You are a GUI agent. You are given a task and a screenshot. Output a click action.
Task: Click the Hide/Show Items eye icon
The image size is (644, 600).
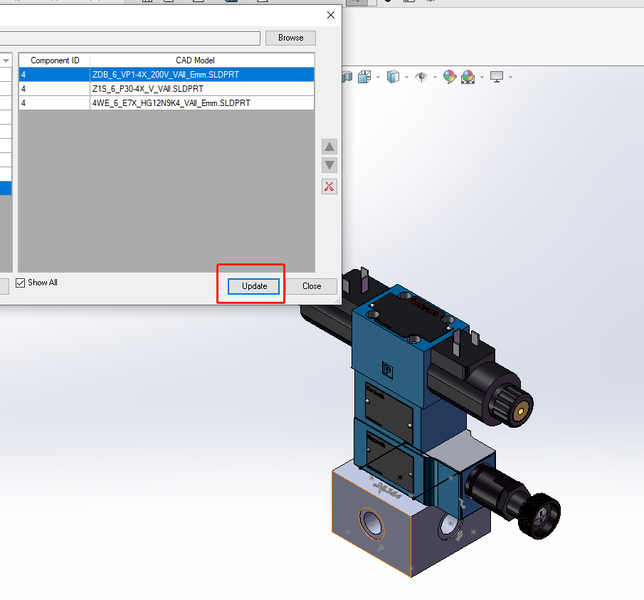pyautogui.click(x=421, y=77)
